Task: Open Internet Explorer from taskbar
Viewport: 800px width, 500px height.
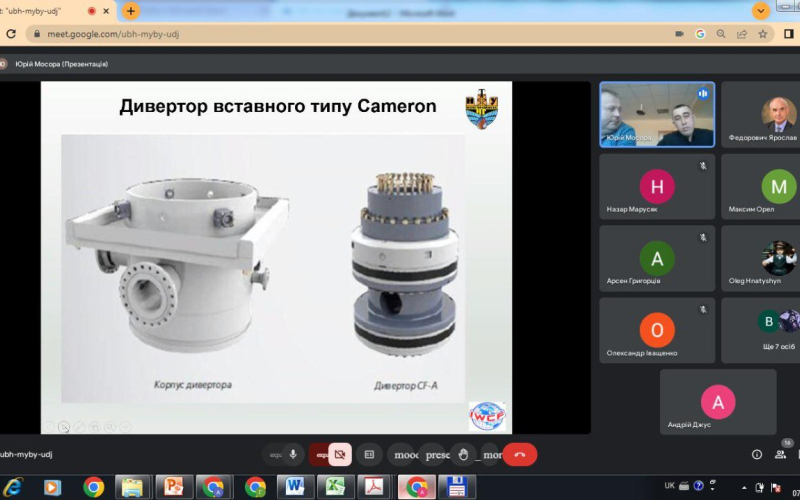Action: point(13,487)
